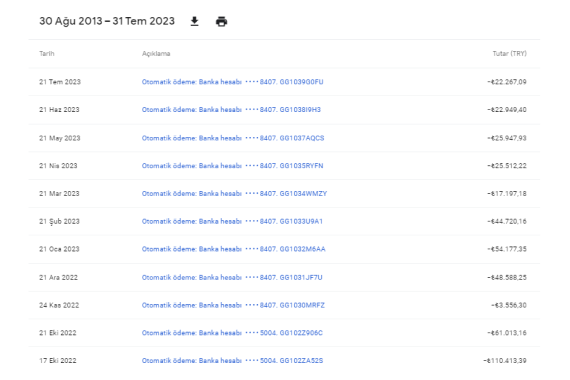Select the date 17 Eki 2022

click(58, 360)
